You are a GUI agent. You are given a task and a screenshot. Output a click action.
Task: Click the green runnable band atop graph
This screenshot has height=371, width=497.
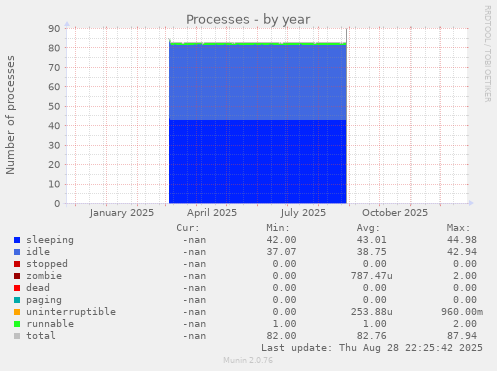[258, 44]
